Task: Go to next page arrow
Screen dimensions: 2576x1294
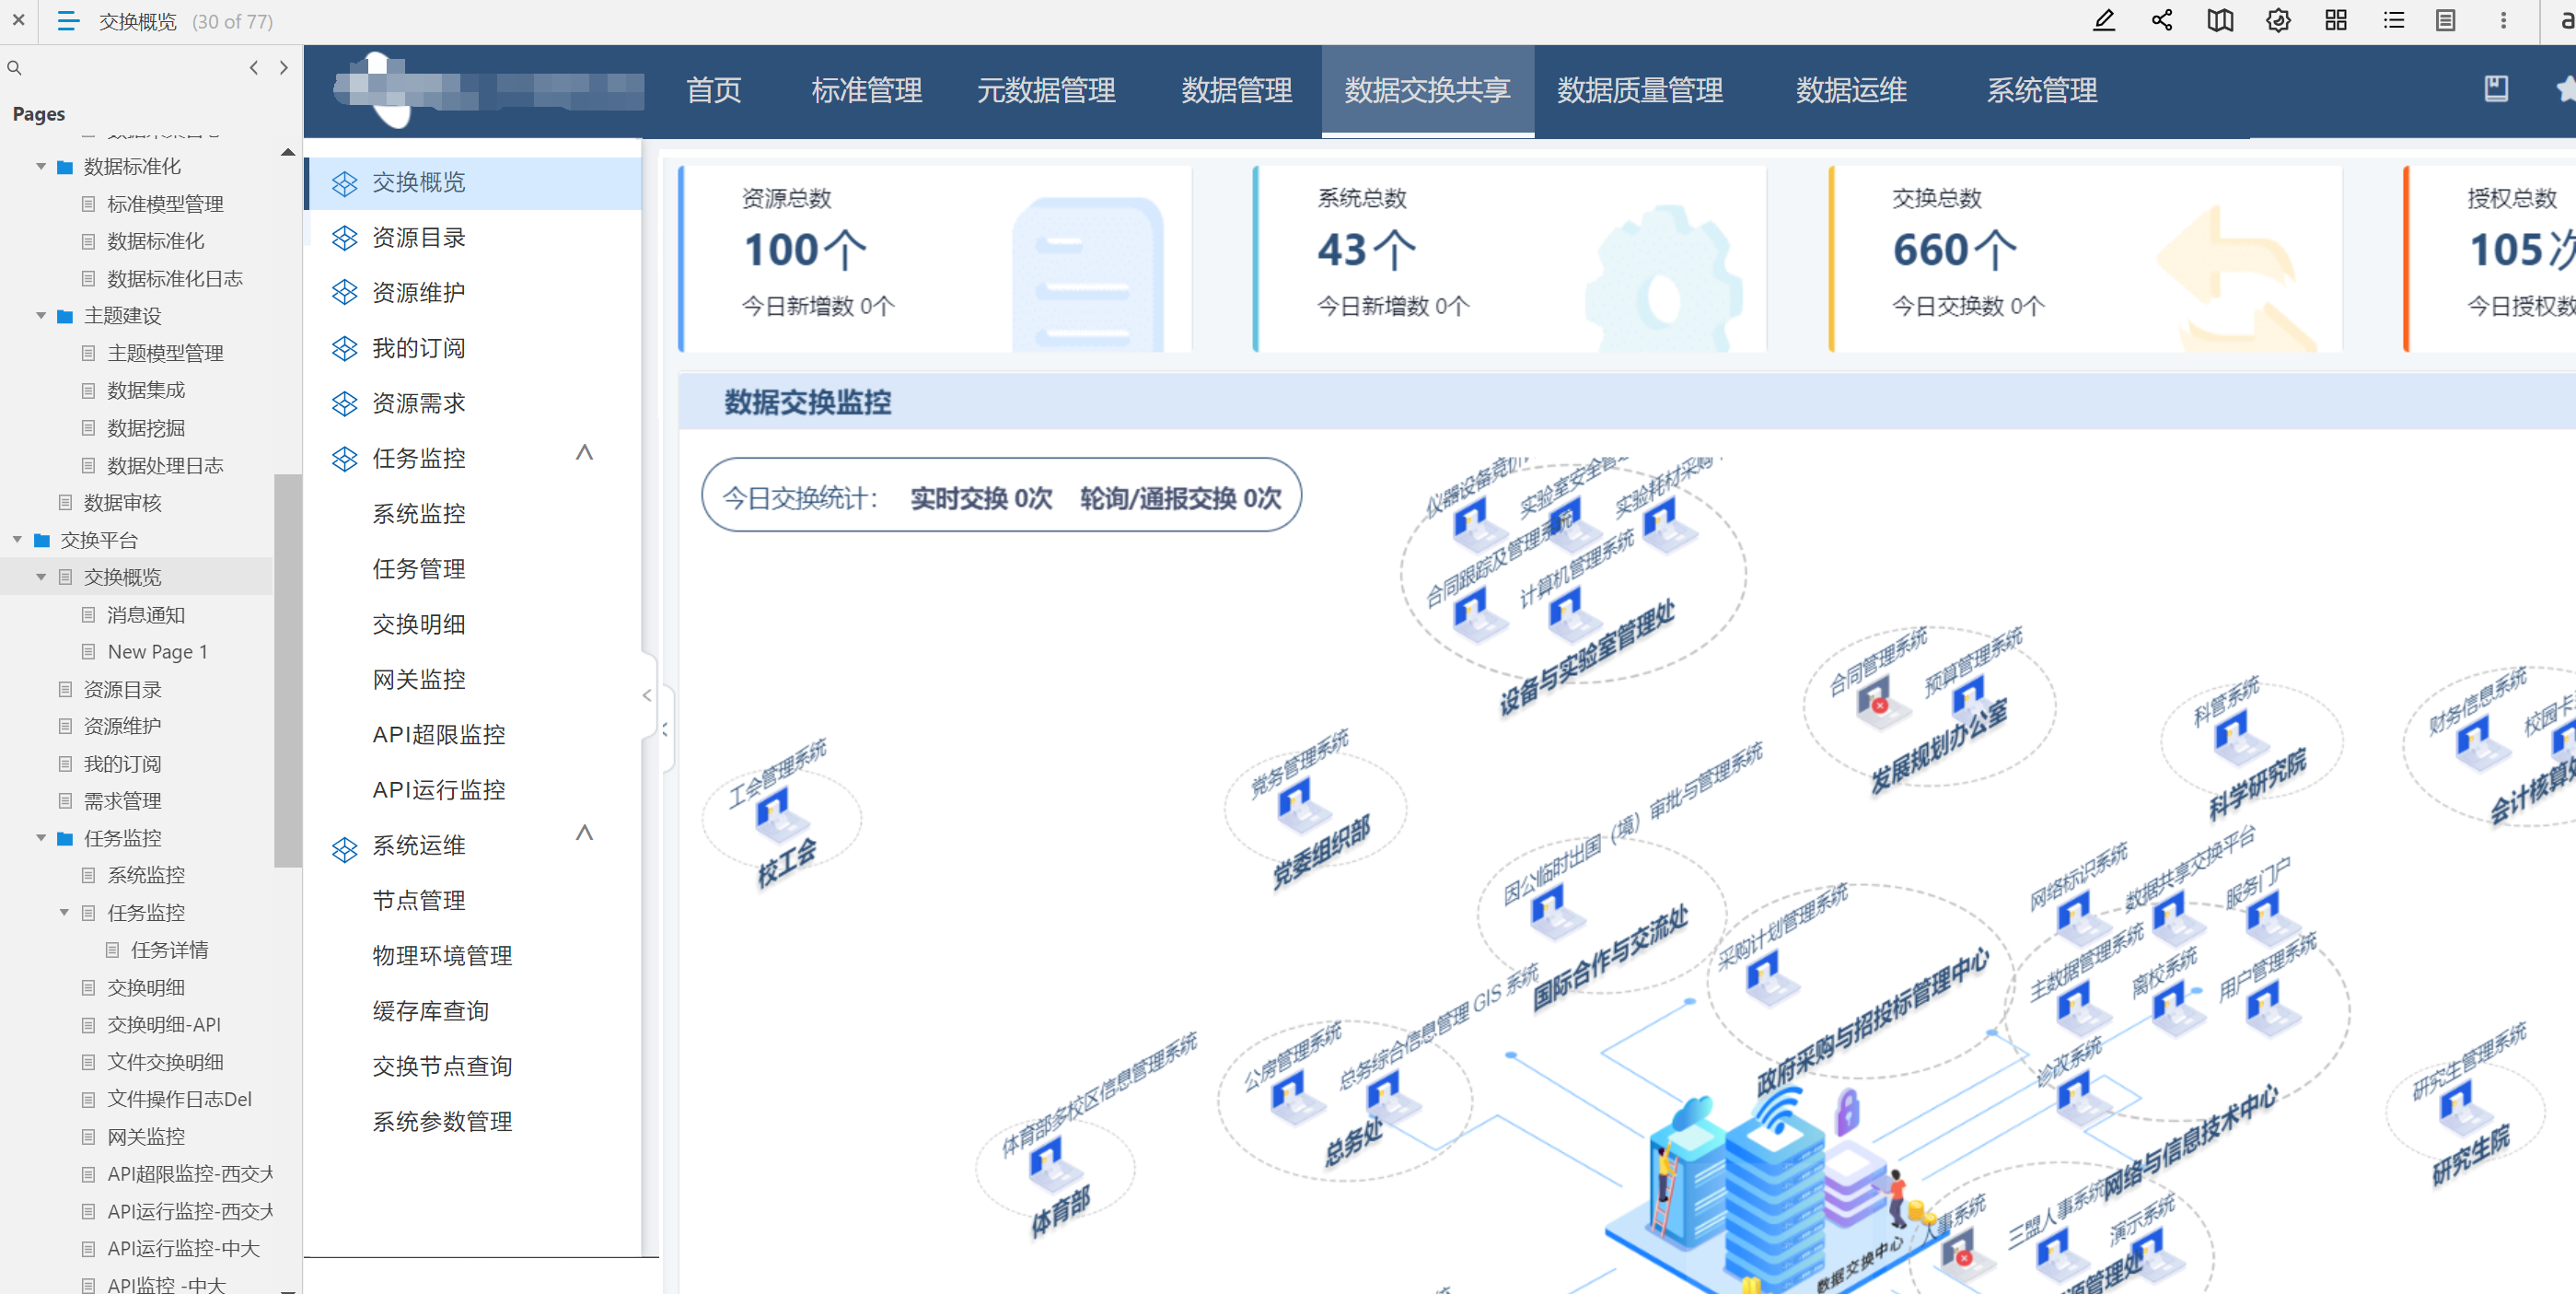Action: 284,68
